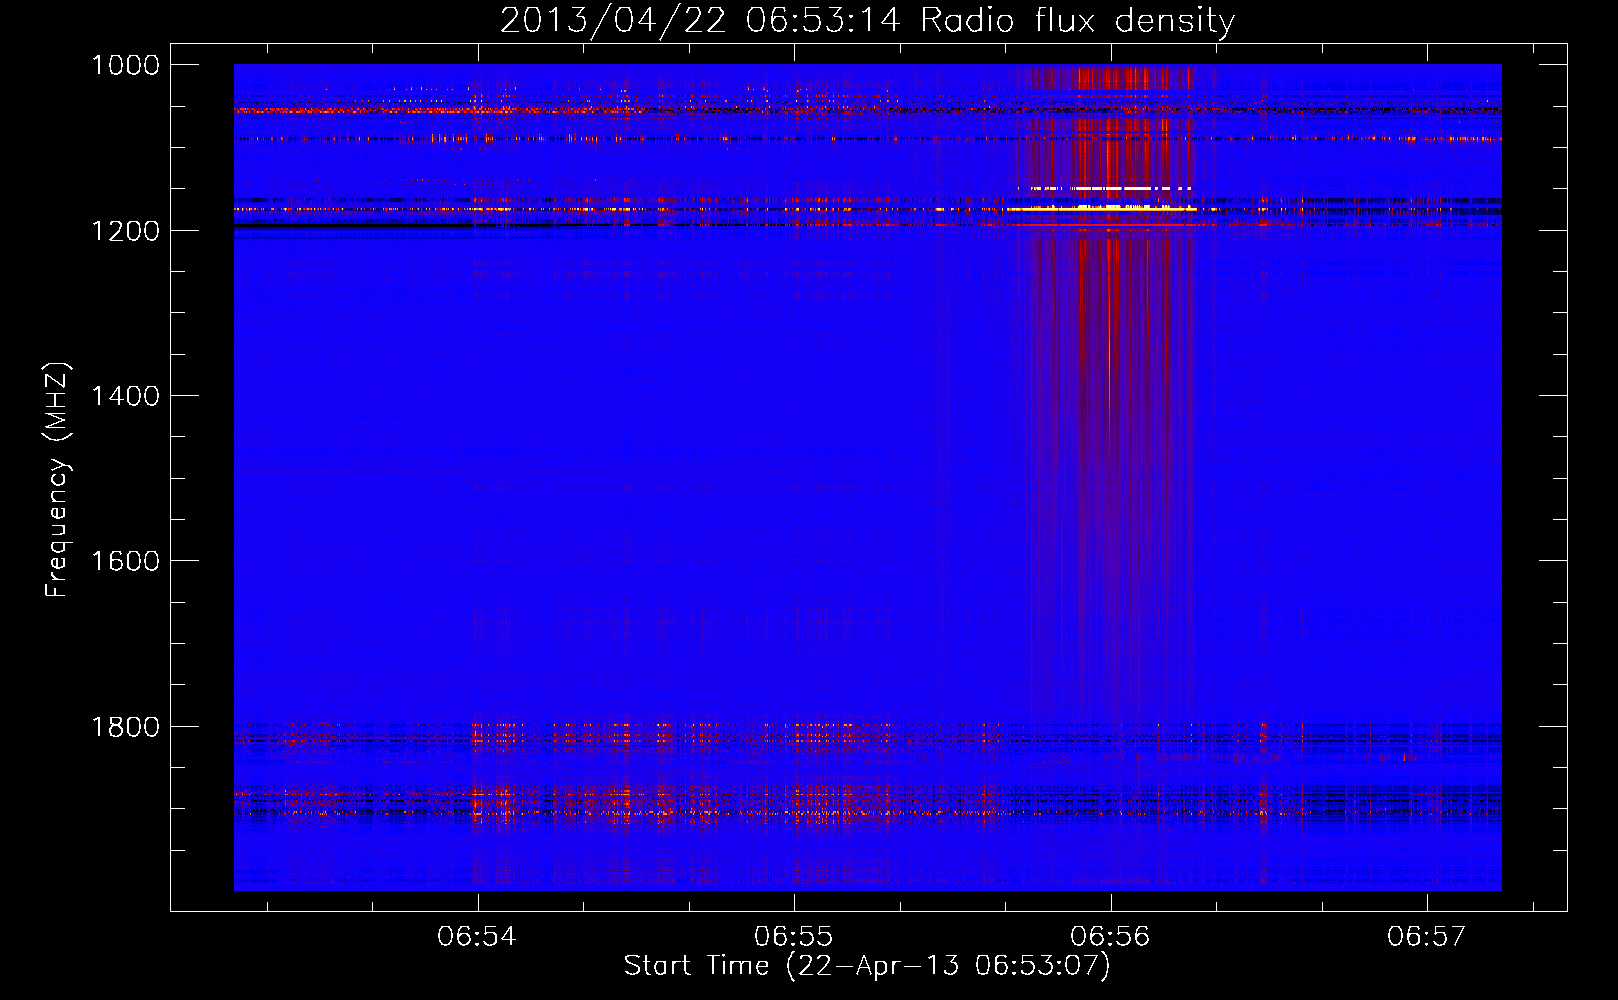Click the "Start Time (22-Apr-13 06:53:07)" label
This screenshot has height=1000, width=1618.
pyautogui.click(x=867, y=966)
